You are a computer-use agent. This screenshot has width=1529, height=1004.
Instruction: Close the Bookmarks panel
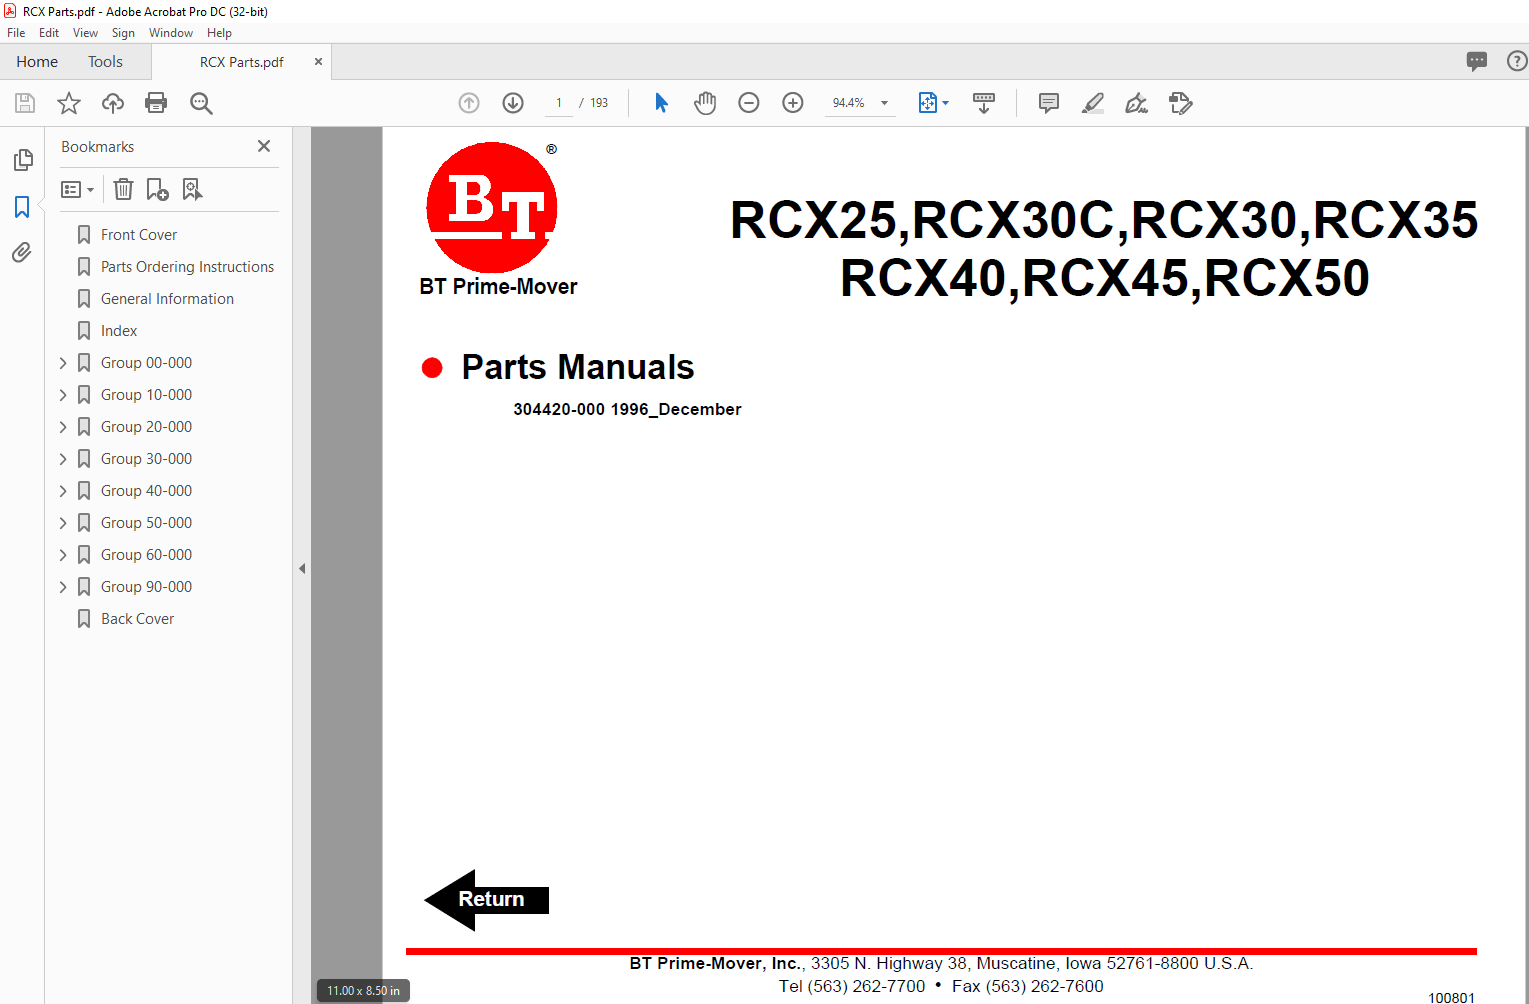pos(264,146)
